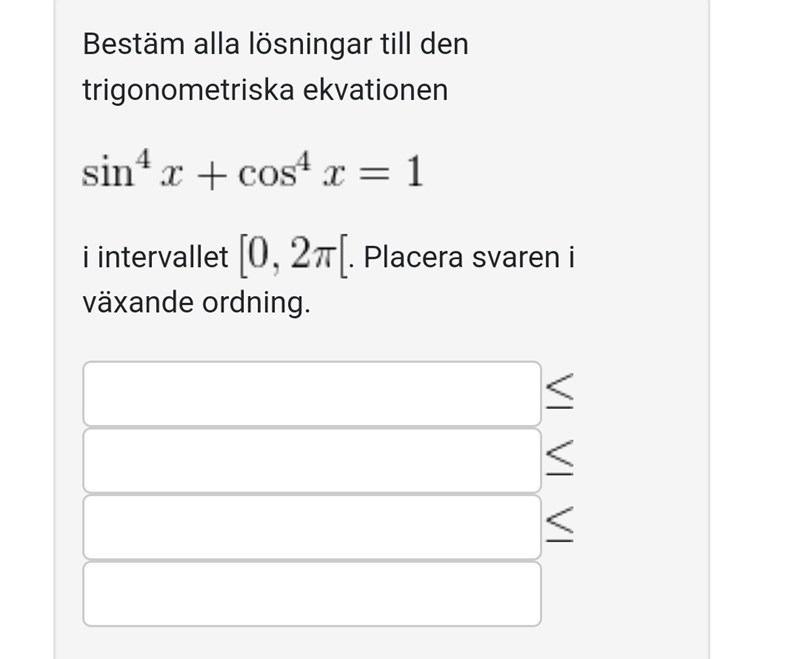Focus the second answer input box
Screen dimensions: 800x659
[311, 460]
